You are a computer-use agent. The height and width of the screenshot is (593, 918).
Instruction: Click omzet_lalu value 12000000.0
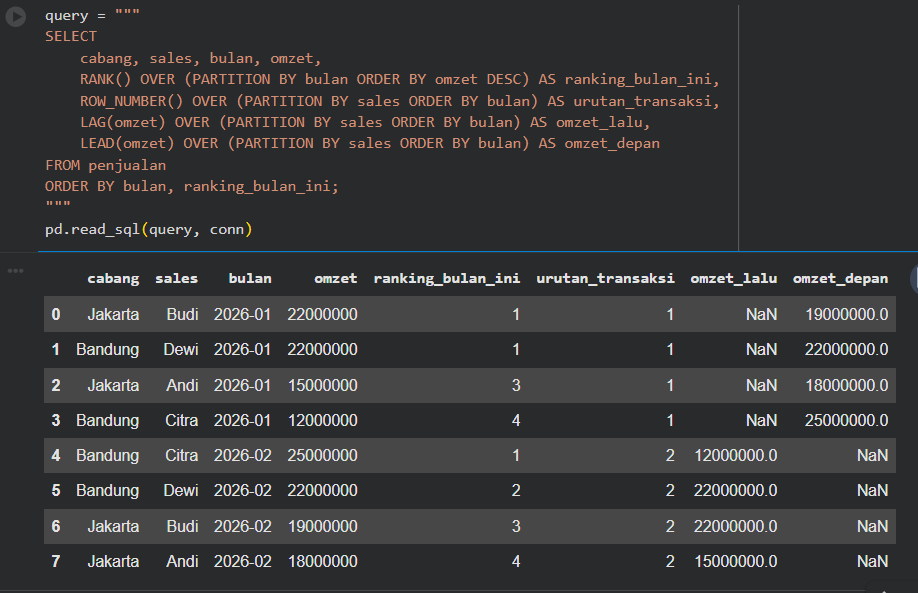pyautogui.click(x=735, y=455)
